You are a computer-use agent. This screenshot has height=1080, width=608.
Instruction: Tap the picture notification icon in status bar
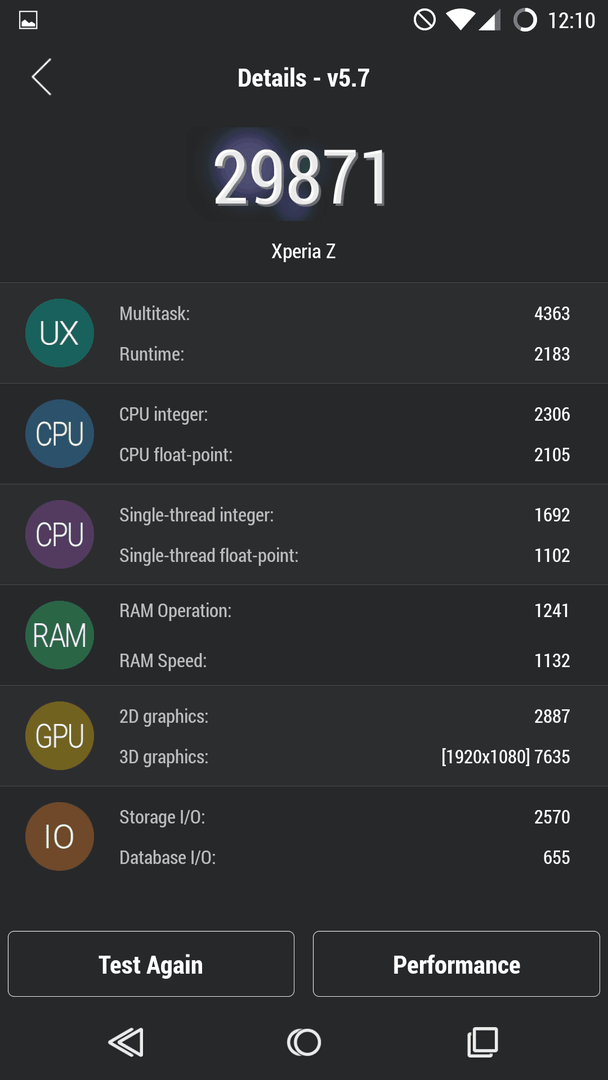point(28,20)
